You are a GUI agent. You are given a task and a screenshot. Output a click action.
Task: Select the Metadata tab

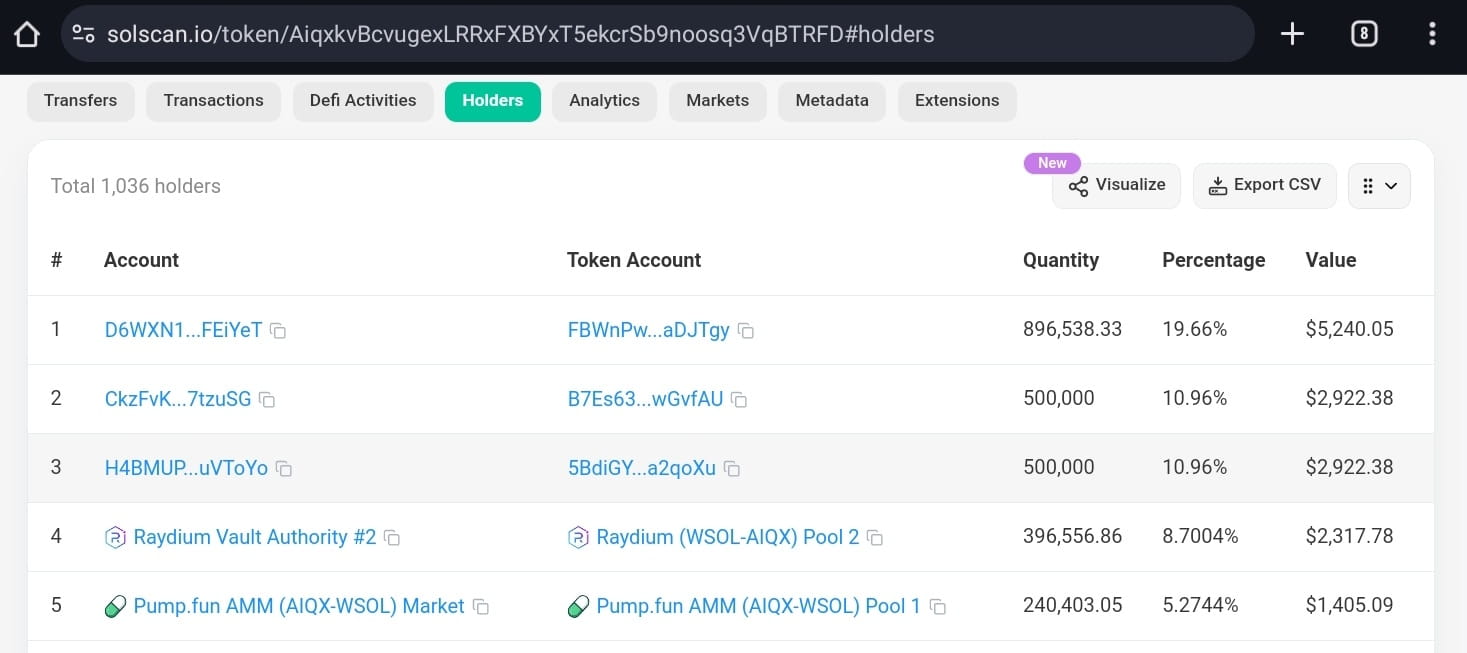(x=832, y=101)
